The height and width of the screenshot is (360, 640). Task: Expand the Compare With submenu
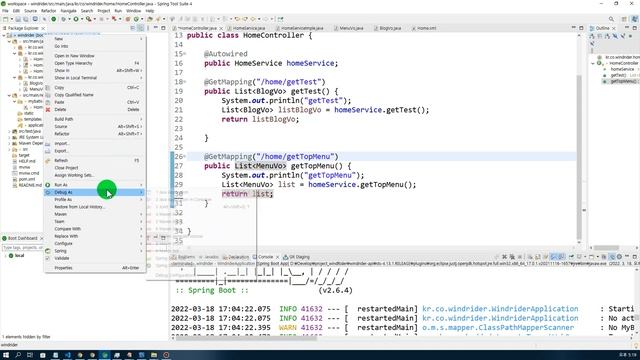[x=95, y=229]
